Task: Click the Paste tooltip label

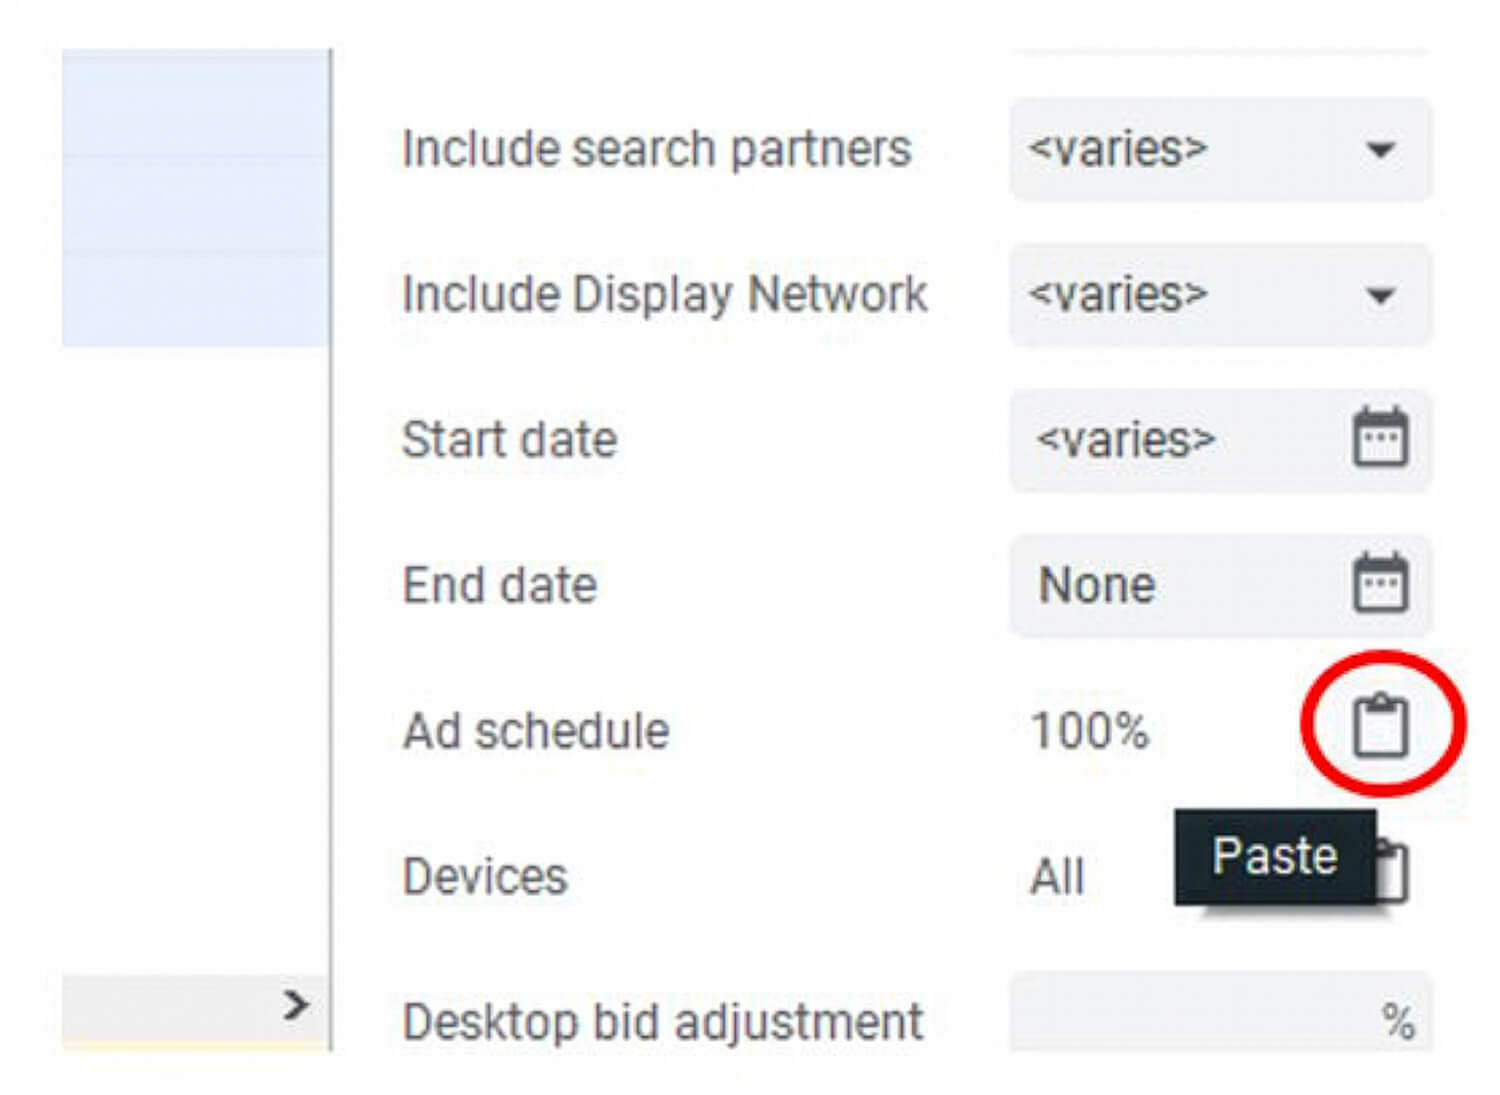Action: pyautogui.click(x=1274, y=857)
